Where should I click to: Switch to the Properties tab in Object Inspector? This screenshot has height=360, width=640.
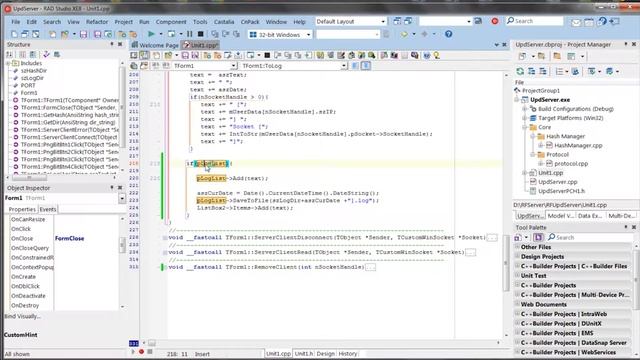[22, 209]
